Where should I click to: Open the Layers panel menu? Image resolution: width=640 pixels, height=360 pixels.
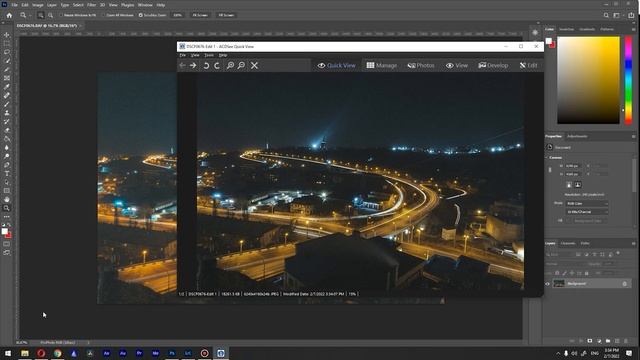(x=633, y=243)
